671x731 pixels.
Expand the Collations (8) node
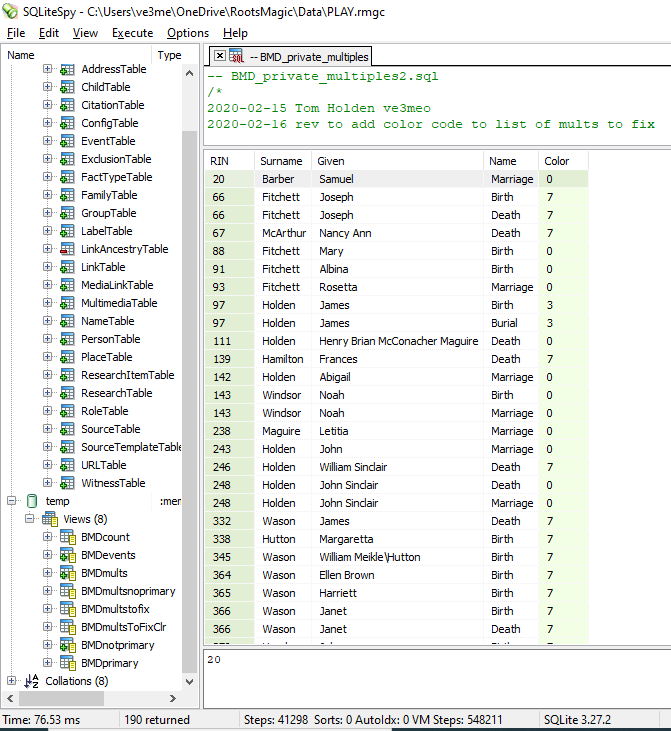click(x=12, y=681)
